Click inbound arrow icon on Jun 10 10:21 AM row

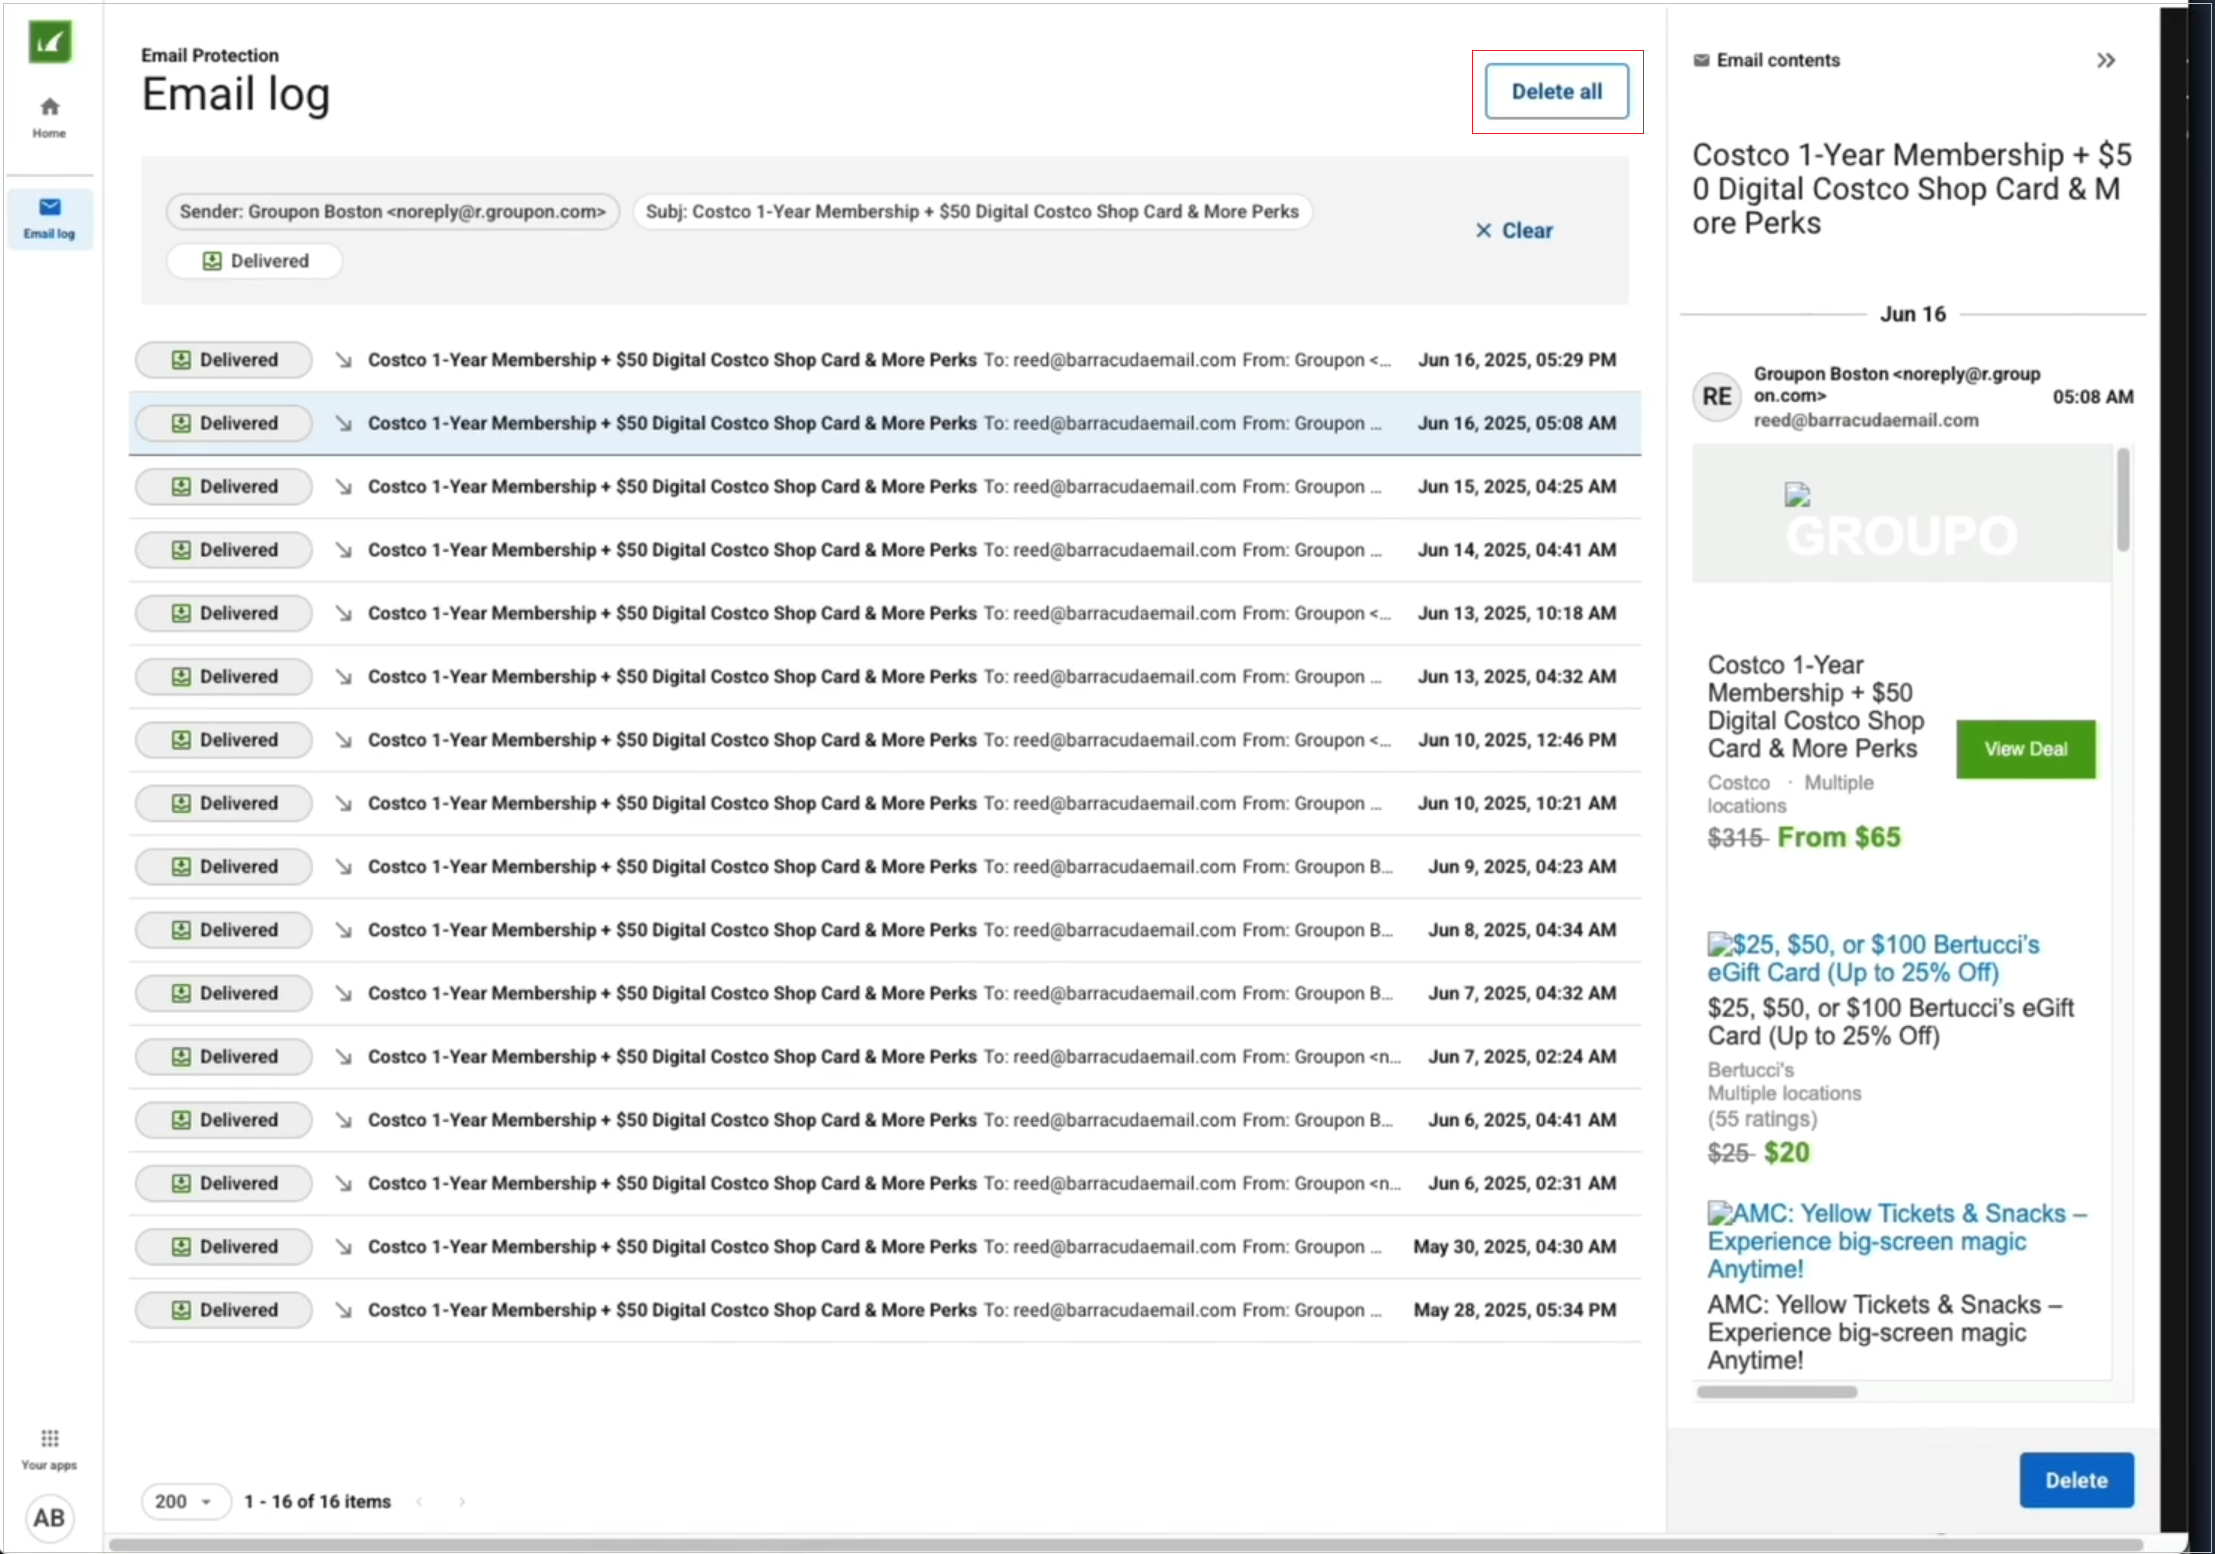coord(343,803)
